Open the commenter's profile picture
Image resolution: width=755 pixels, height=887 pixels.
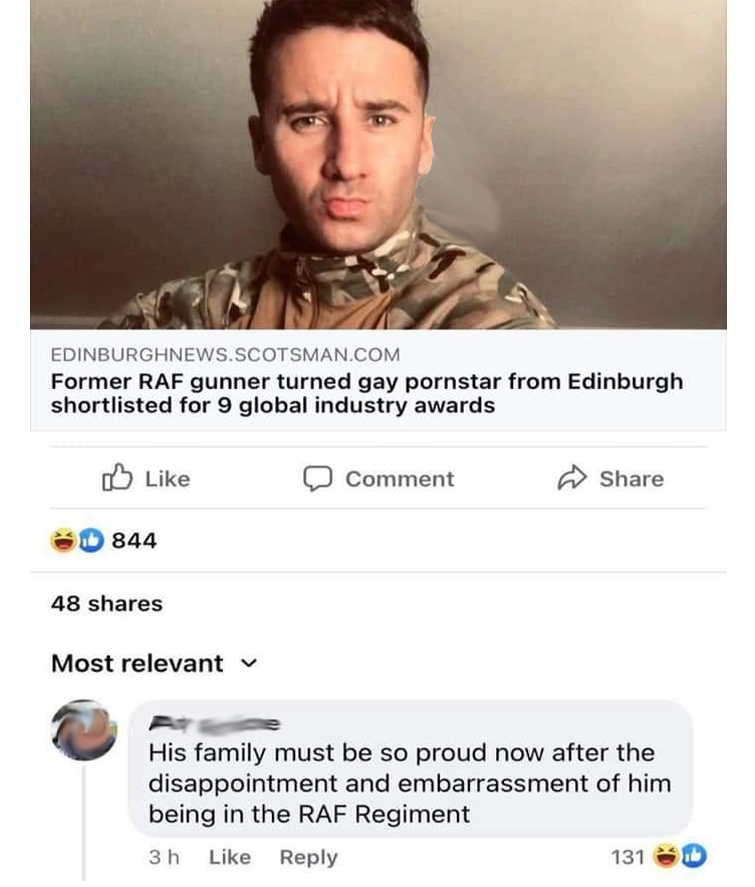84,730
